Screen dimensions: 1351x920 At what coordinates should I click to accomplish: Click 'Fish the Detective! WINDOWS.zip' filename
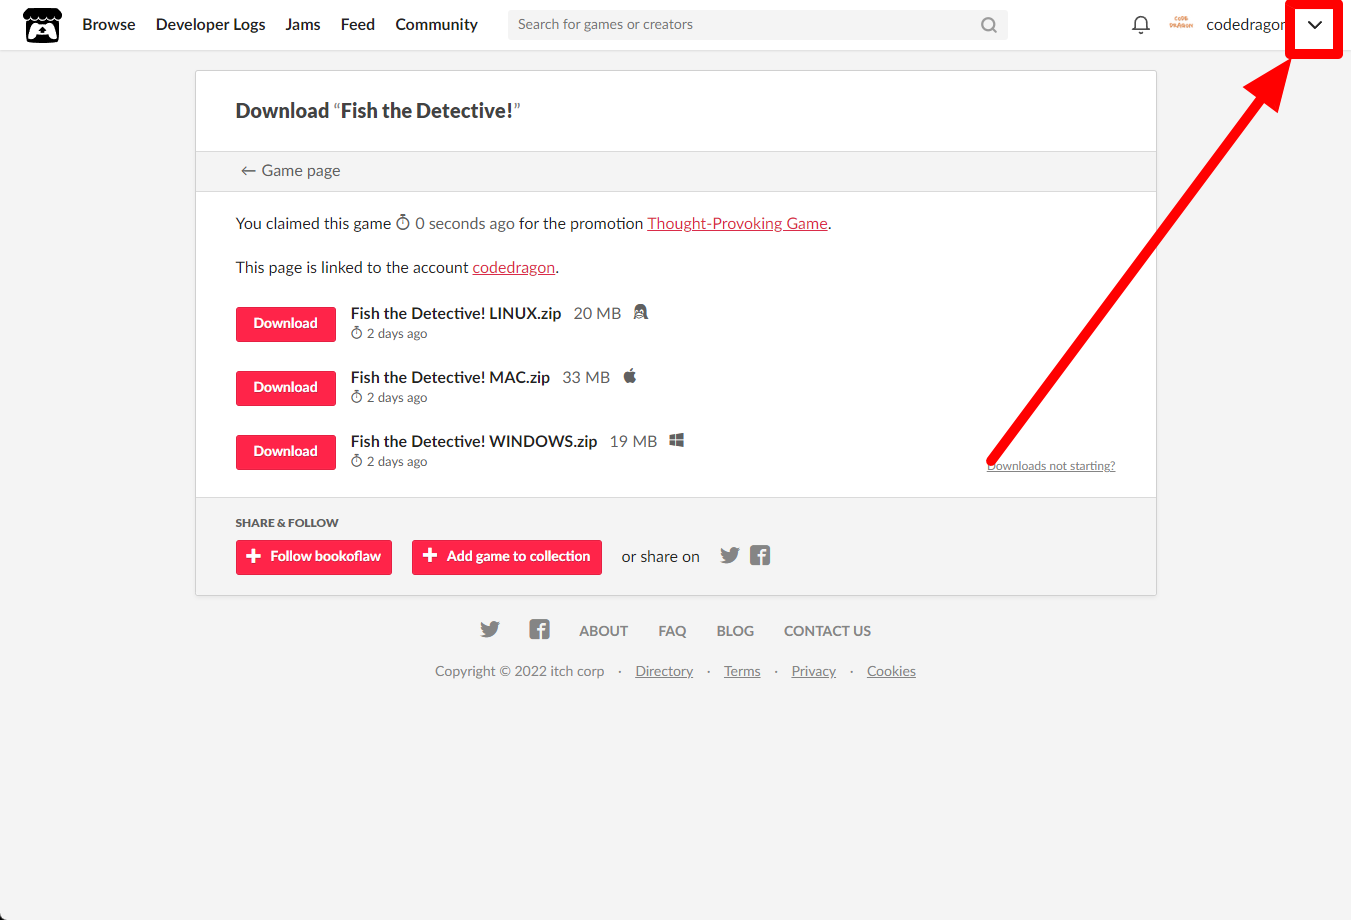pyautogui.click(x=474, y=441)
